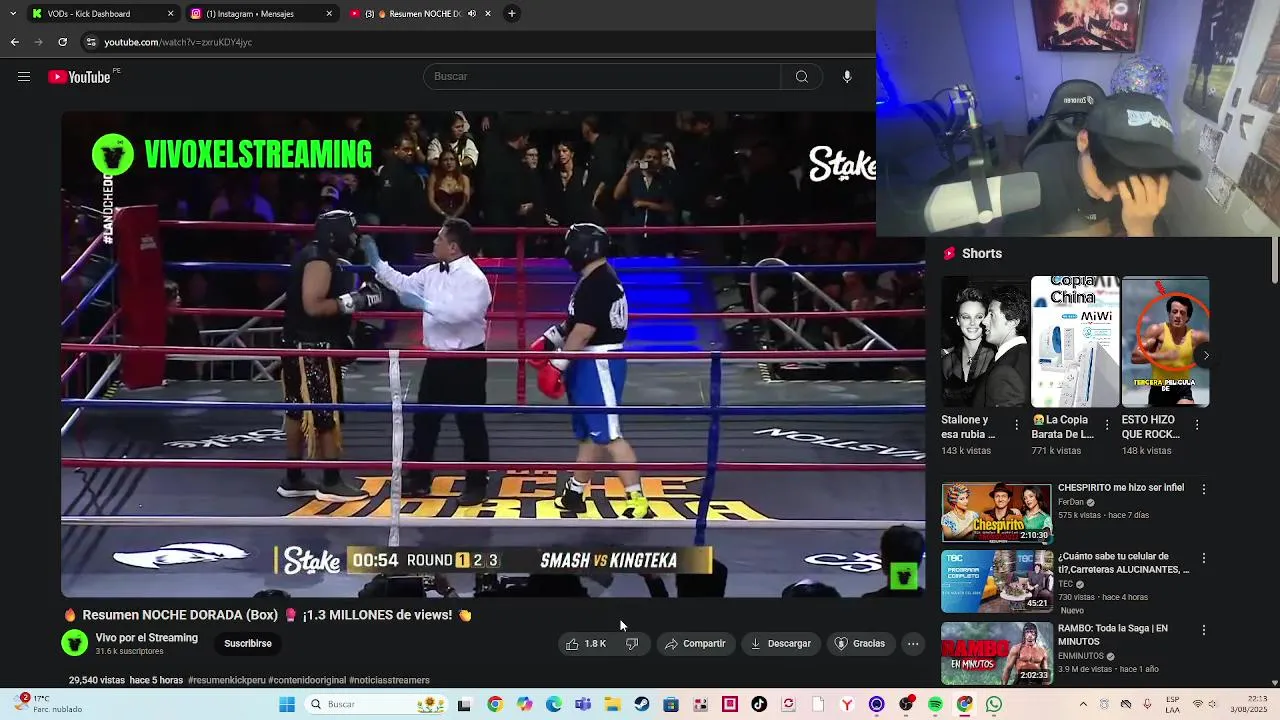Mute the YouTube tab via speaker icon

pos(472,14)
